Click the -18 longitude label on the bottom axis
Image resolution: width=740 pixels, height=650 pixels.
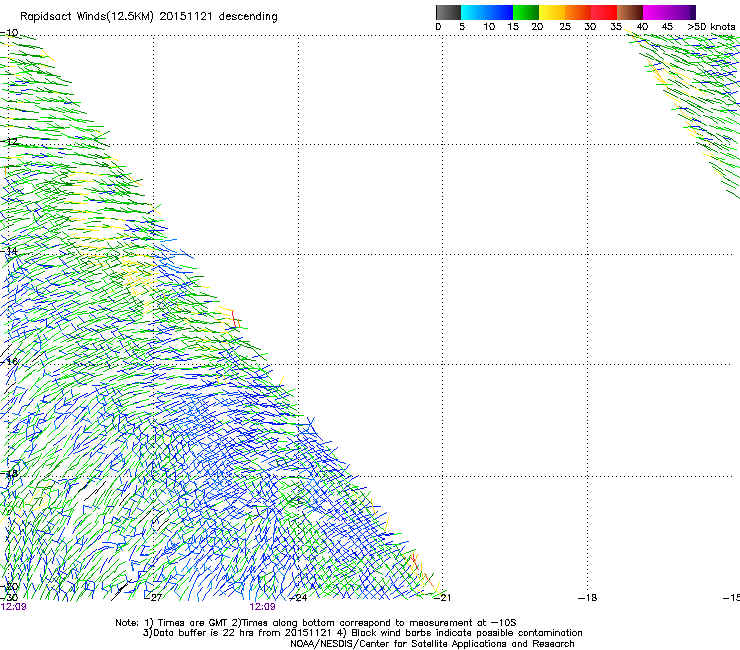[588, 598]
